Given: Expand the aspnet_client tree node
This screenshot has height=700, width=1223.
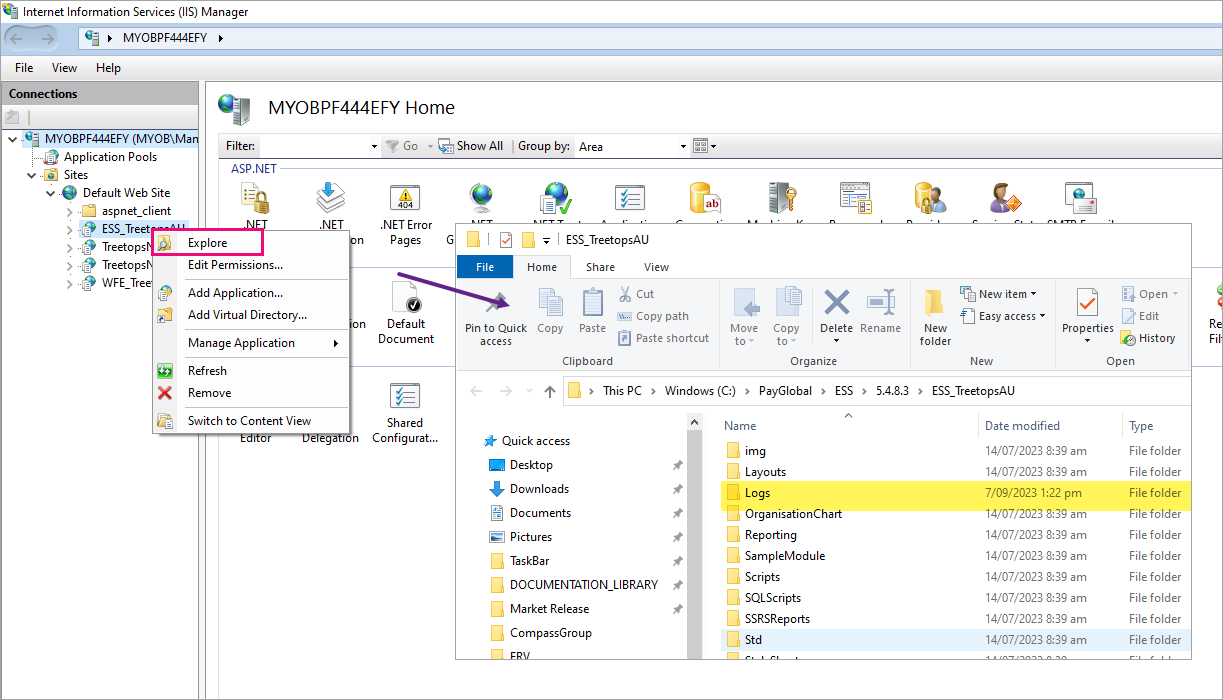Looking at the screenshot, I should coord(68,210).
